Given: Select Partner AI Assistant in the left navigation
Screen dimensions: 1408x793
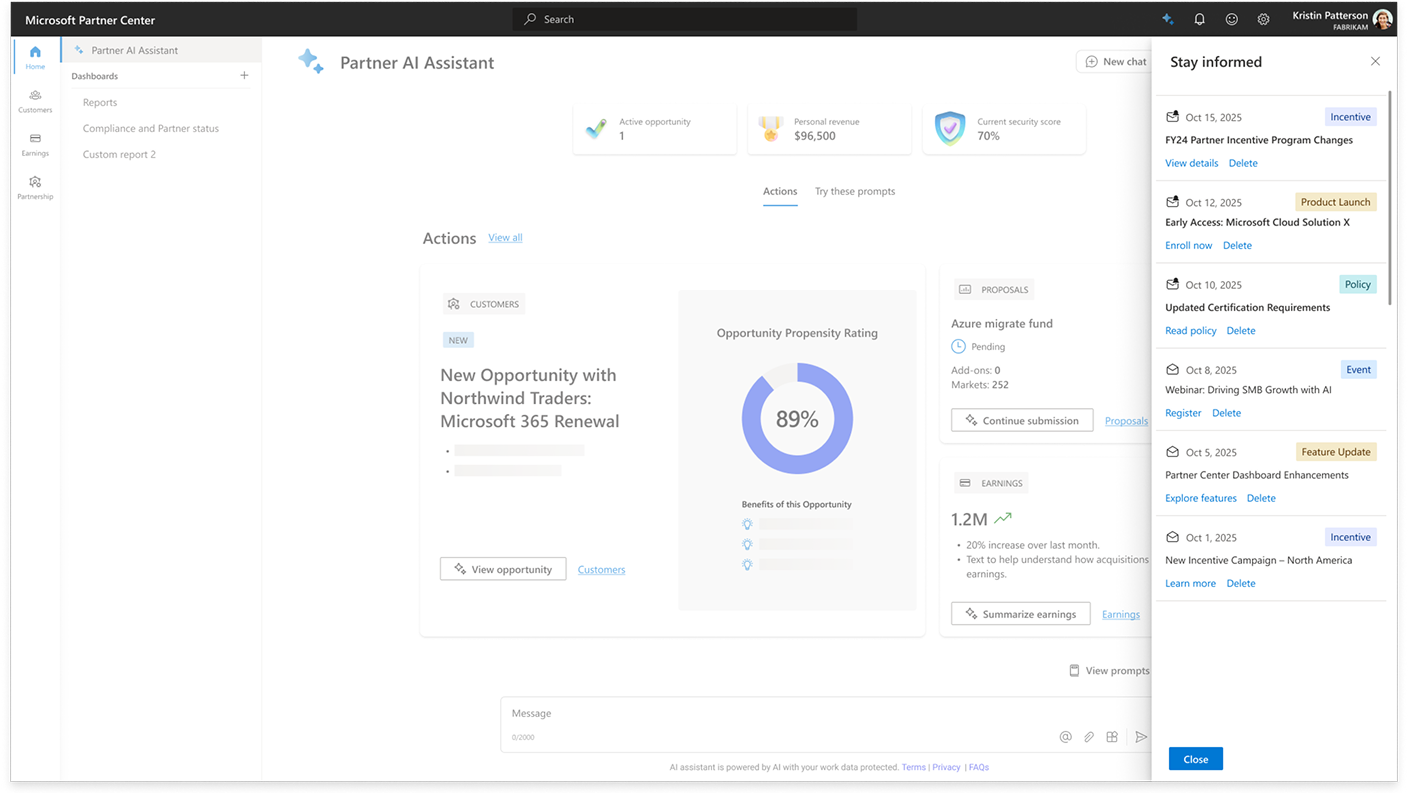Looking at the screenshot, I should (161, 50).
